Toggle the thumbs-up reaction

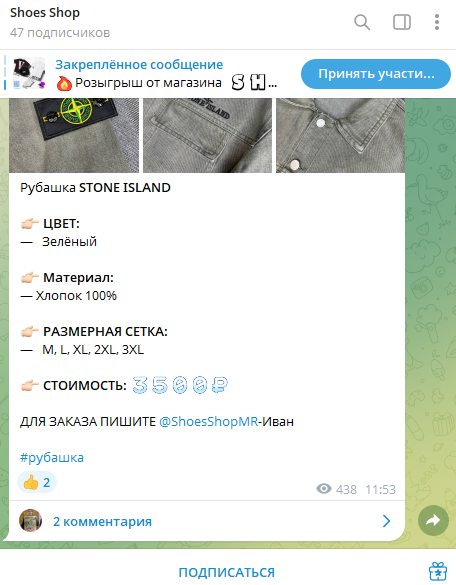click(37, 482)
